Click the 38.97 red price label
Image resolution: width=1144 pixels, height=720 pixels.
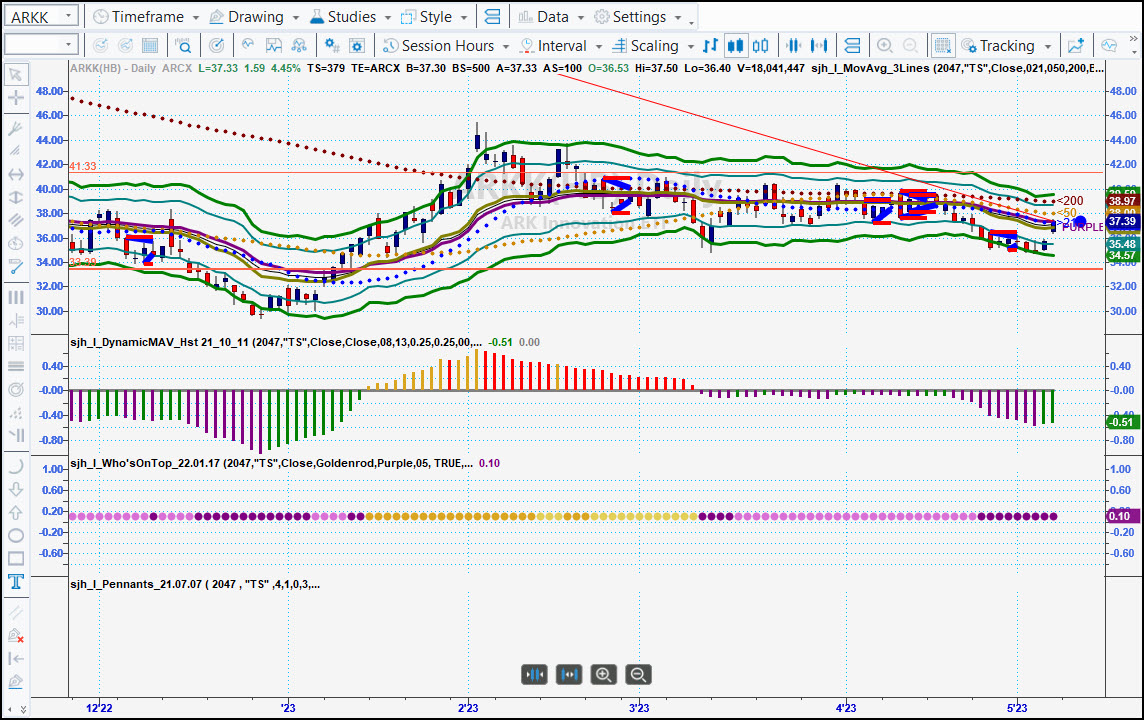click(x=1122, y=201)
